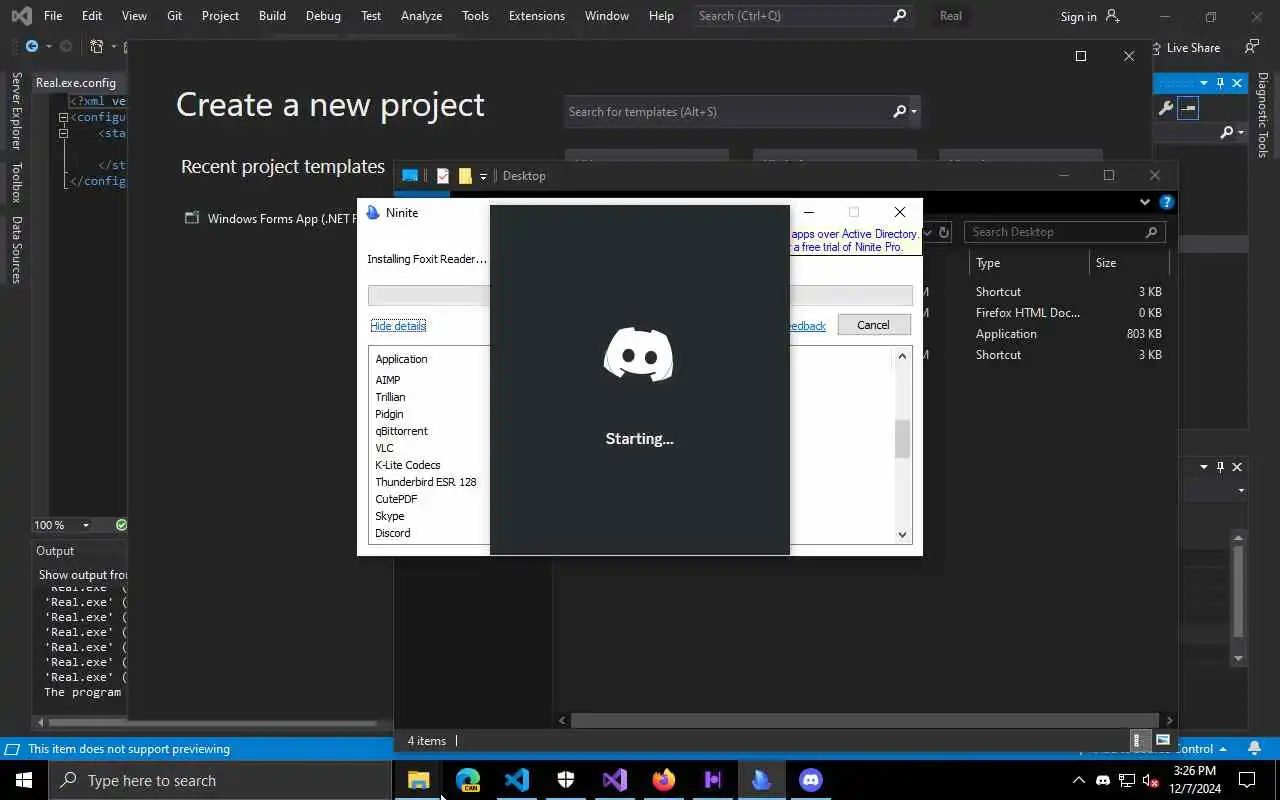Click the File Explorer help question icon
The width and height of the screenshot is (1280, 800).
pos(1166,202)
